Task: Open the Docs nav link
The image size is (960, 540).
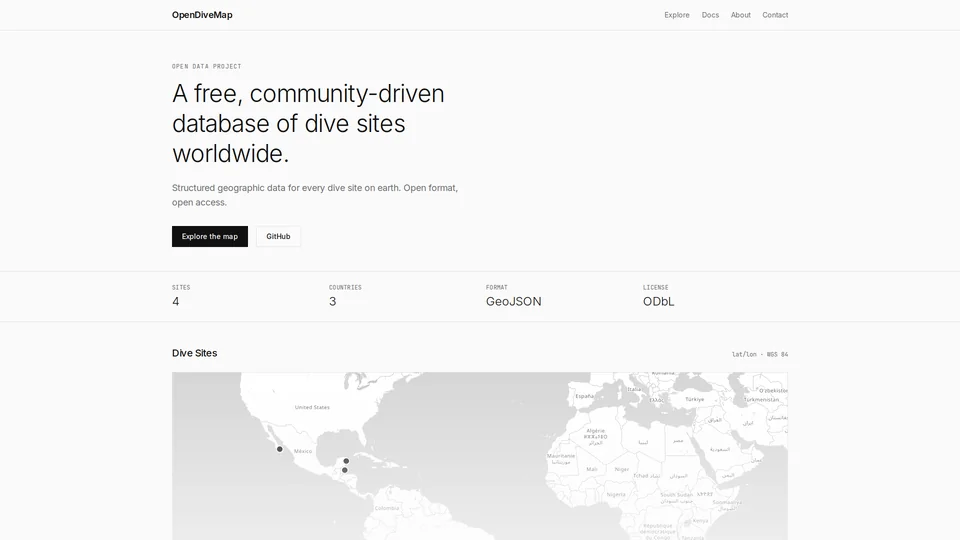Action: (710, 15)
